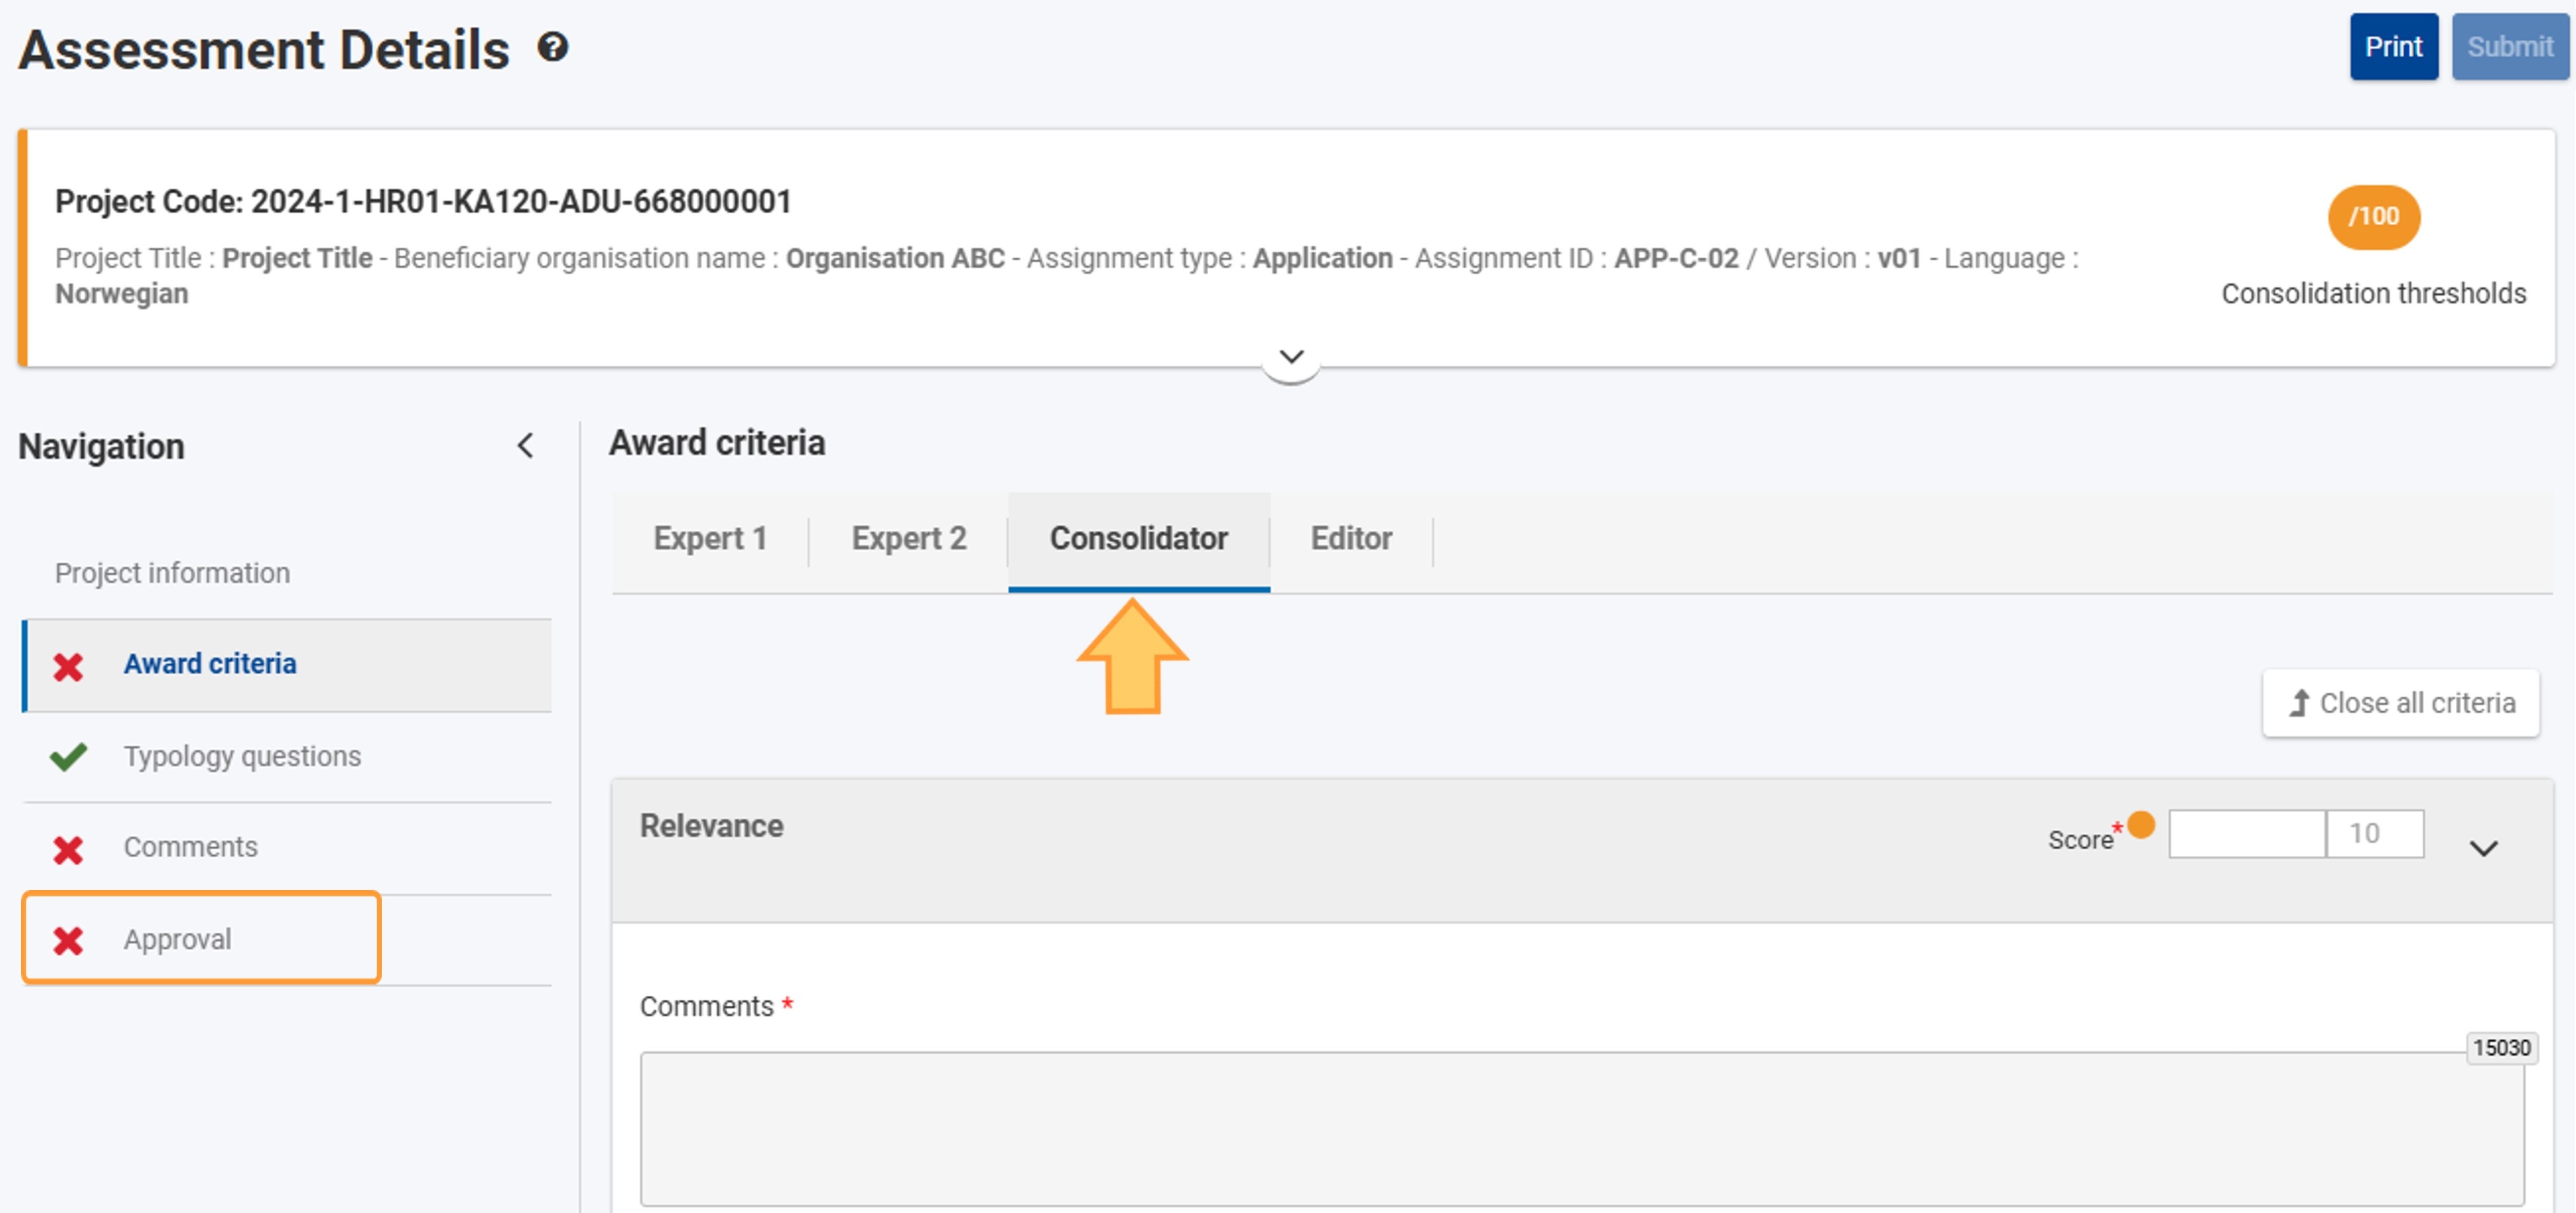The width and height of the screenshot is (2576, 1213).
Task: Open the Editor tab
Action: tap(1351, 538)
